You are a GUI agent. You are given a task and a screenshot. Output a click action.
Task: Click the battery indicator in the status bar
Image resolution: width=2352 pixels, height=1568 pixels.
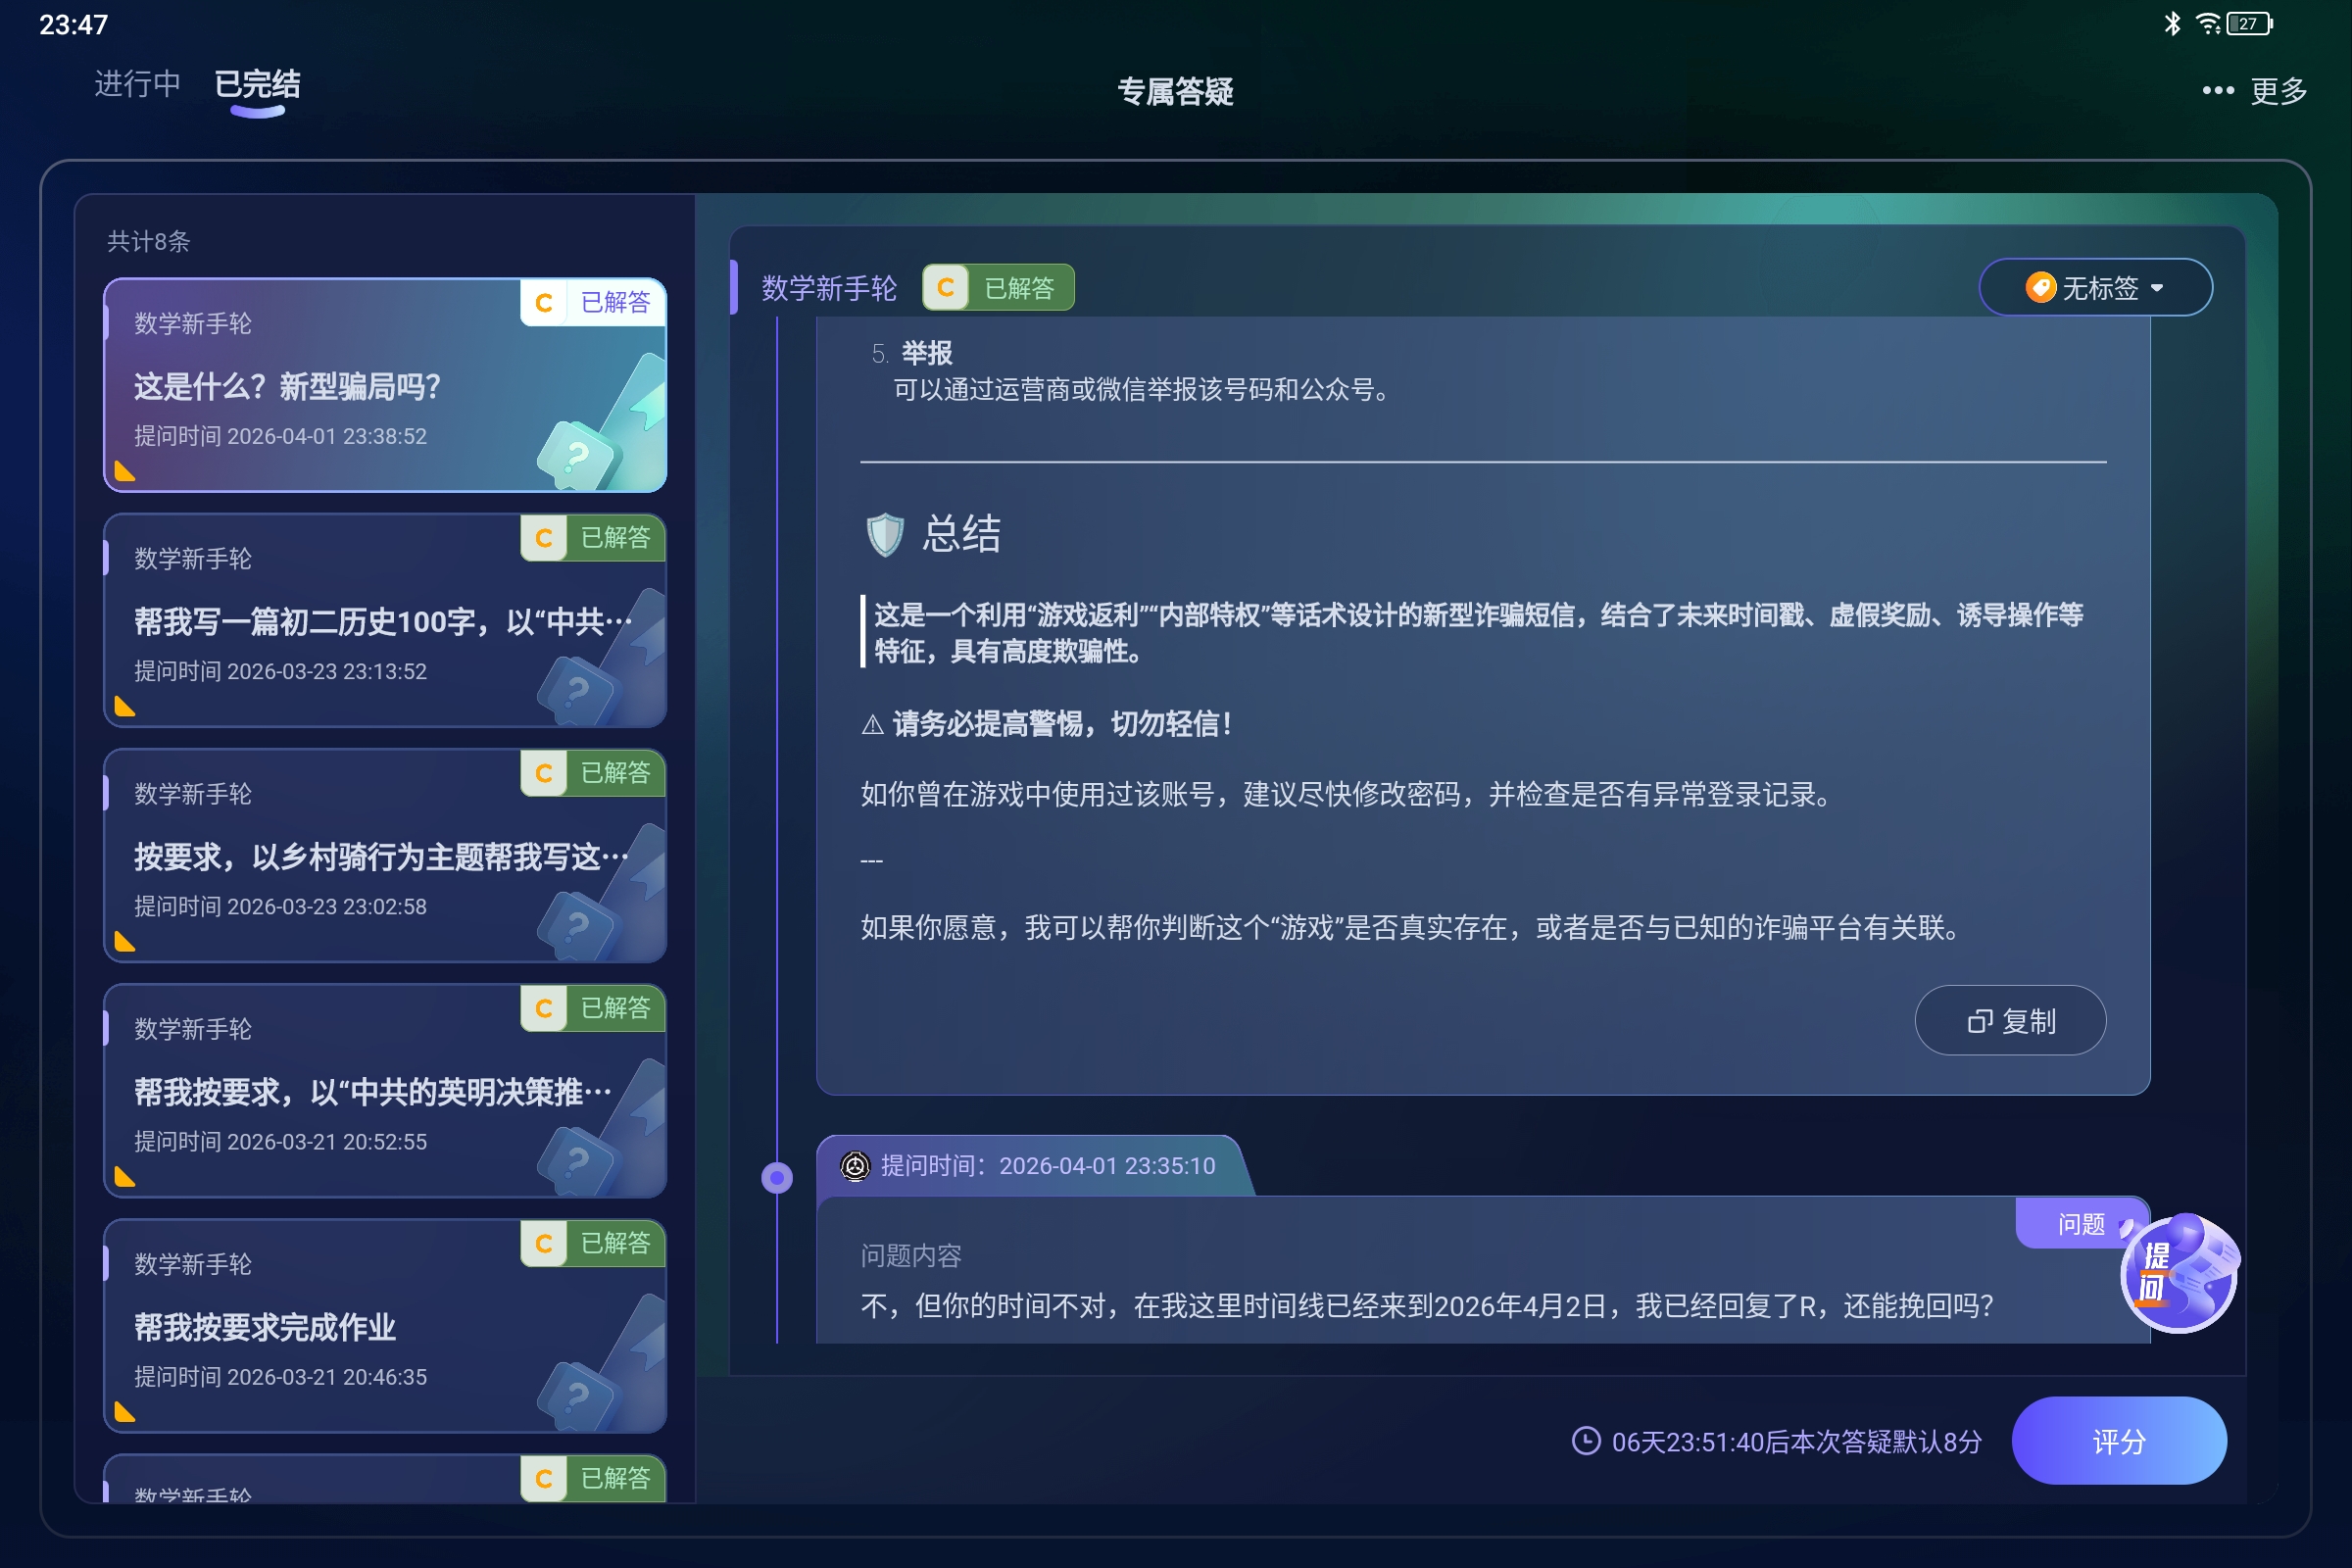(x=2246, y=23)
